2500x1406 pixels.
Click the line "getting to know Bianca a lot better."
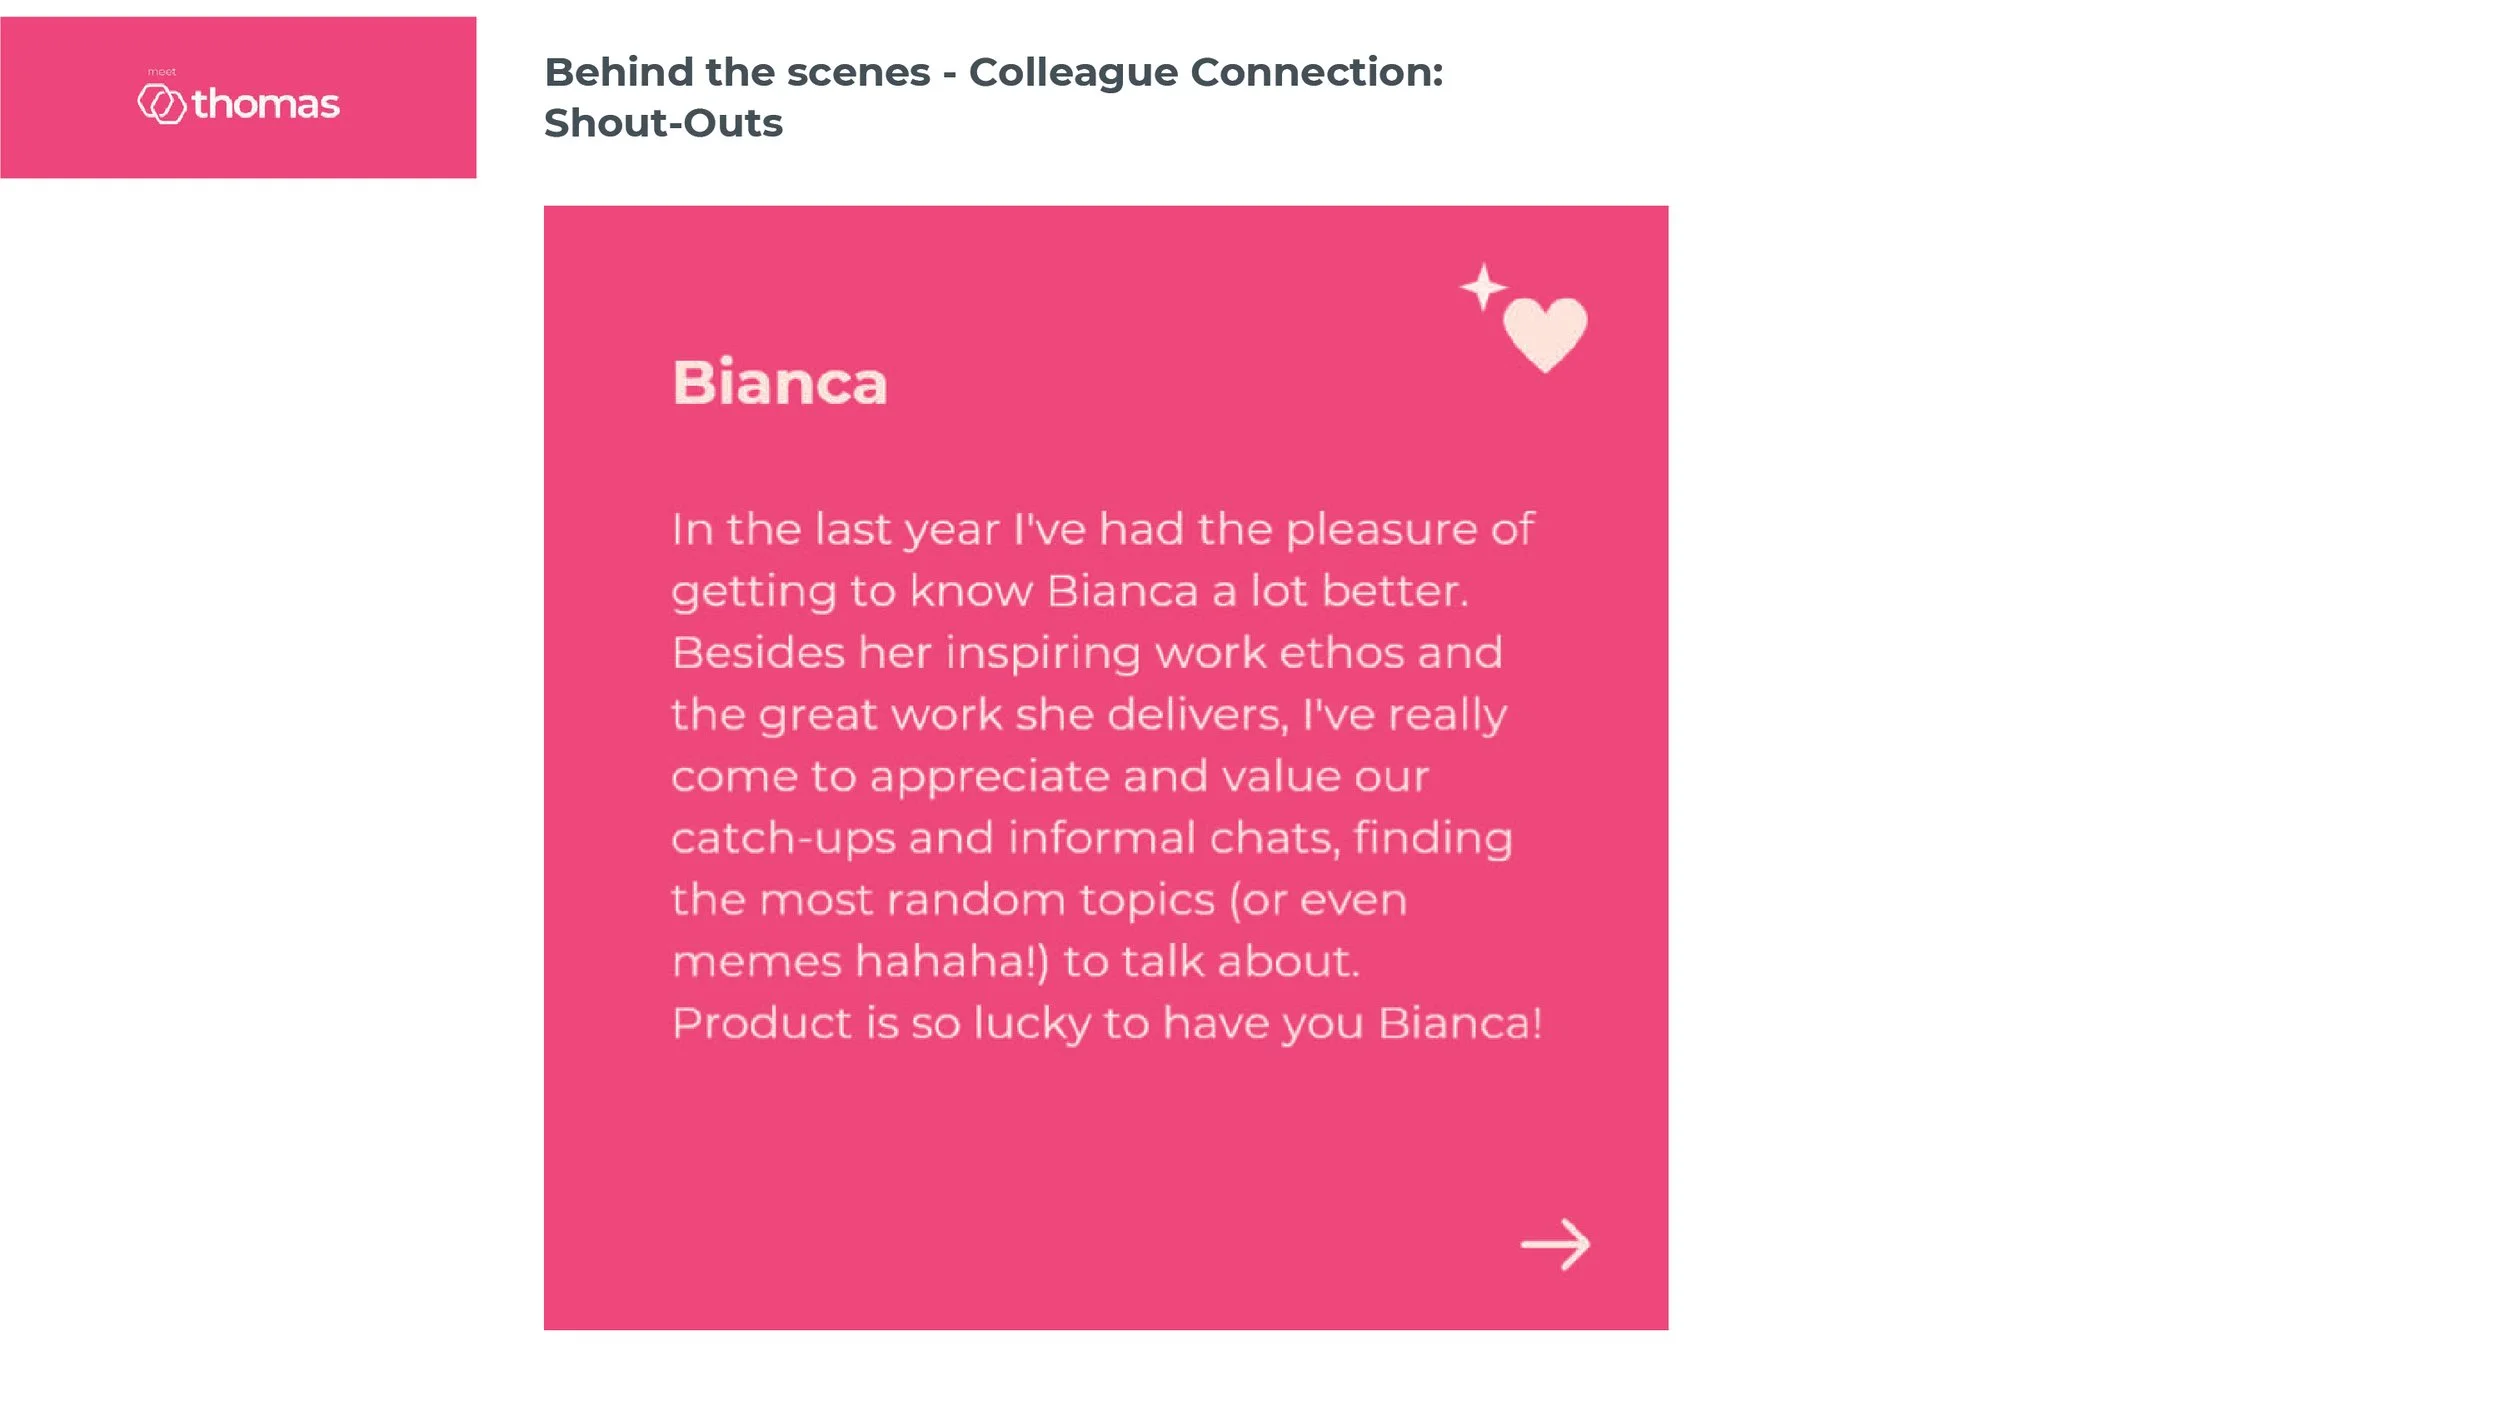click(1070, 592)
